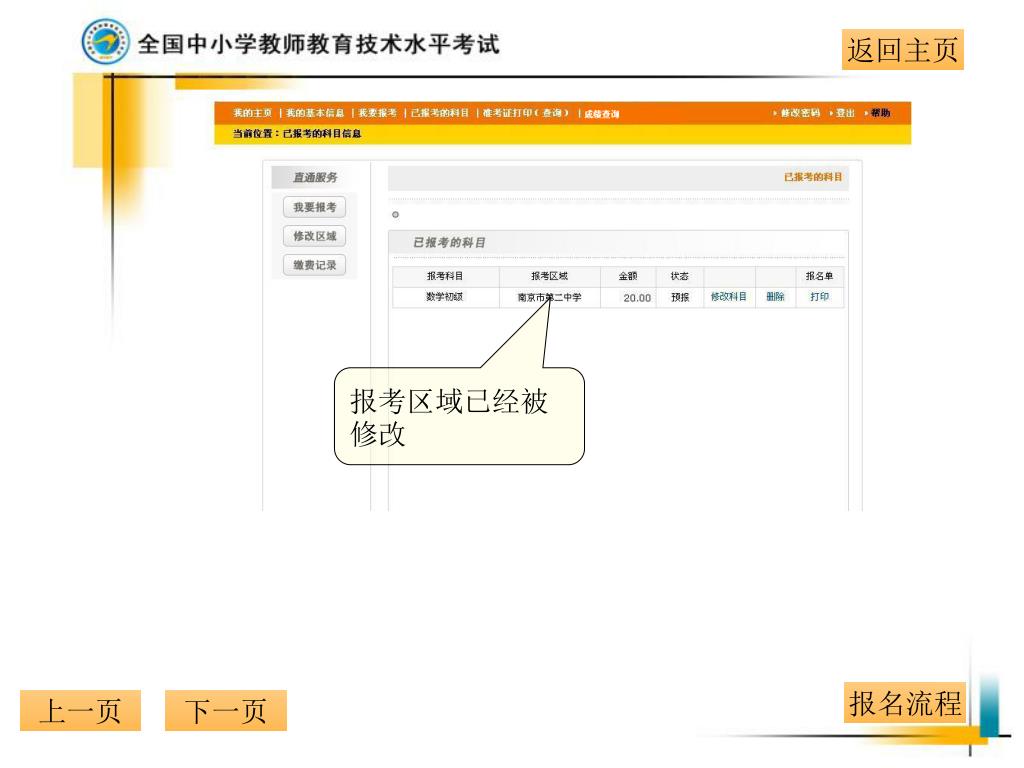Click 打印 to print the registration form
This screenshot has height=768, width=1024.
point(819,297)
